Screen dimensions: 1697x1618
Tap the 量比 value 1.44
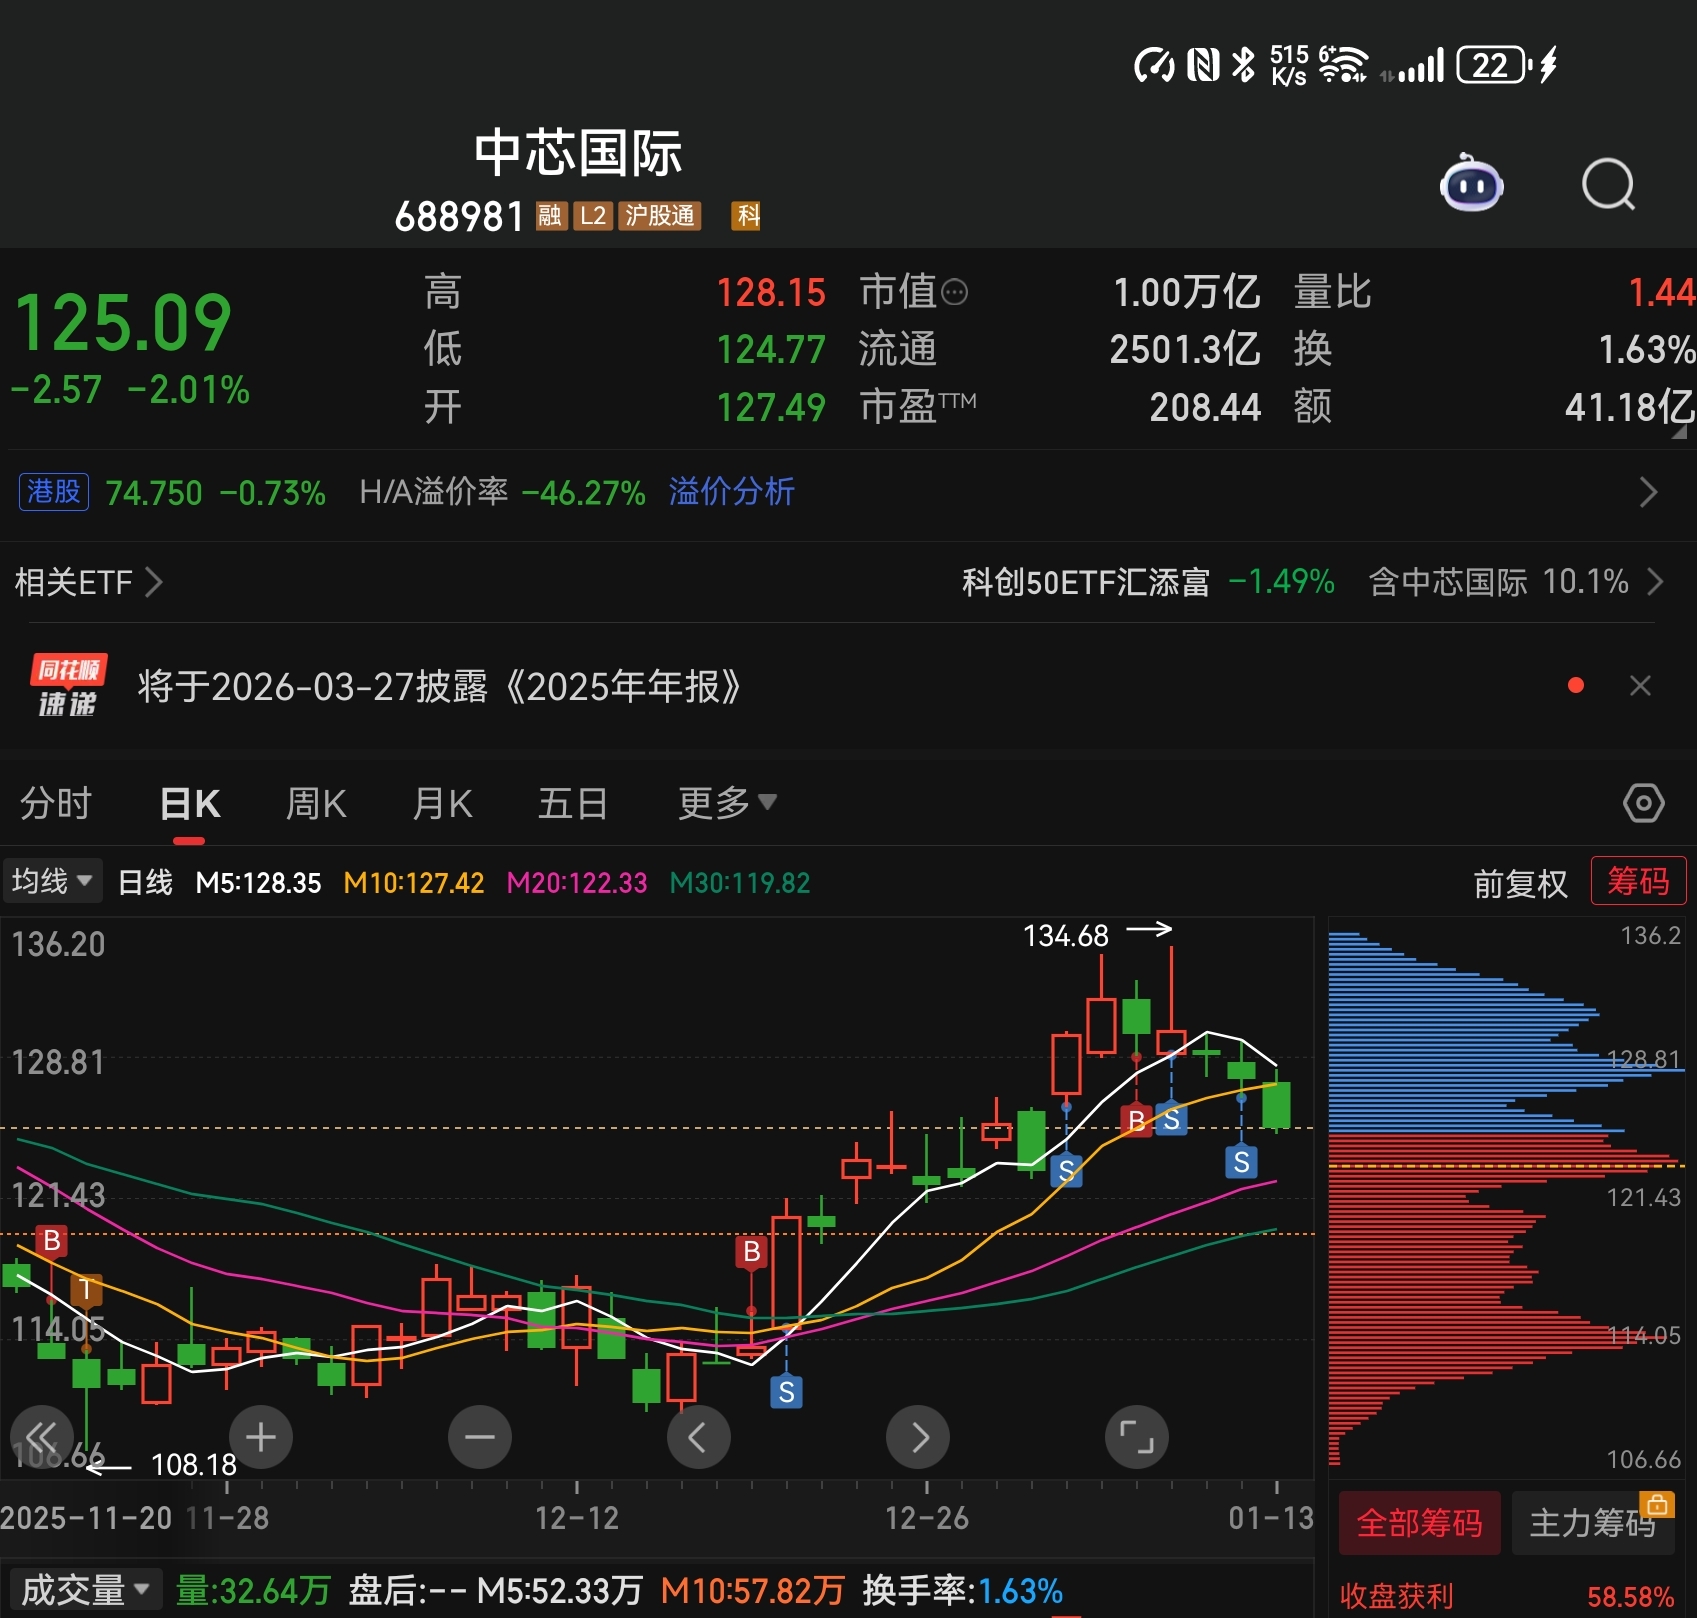(x=1661, y=292)
